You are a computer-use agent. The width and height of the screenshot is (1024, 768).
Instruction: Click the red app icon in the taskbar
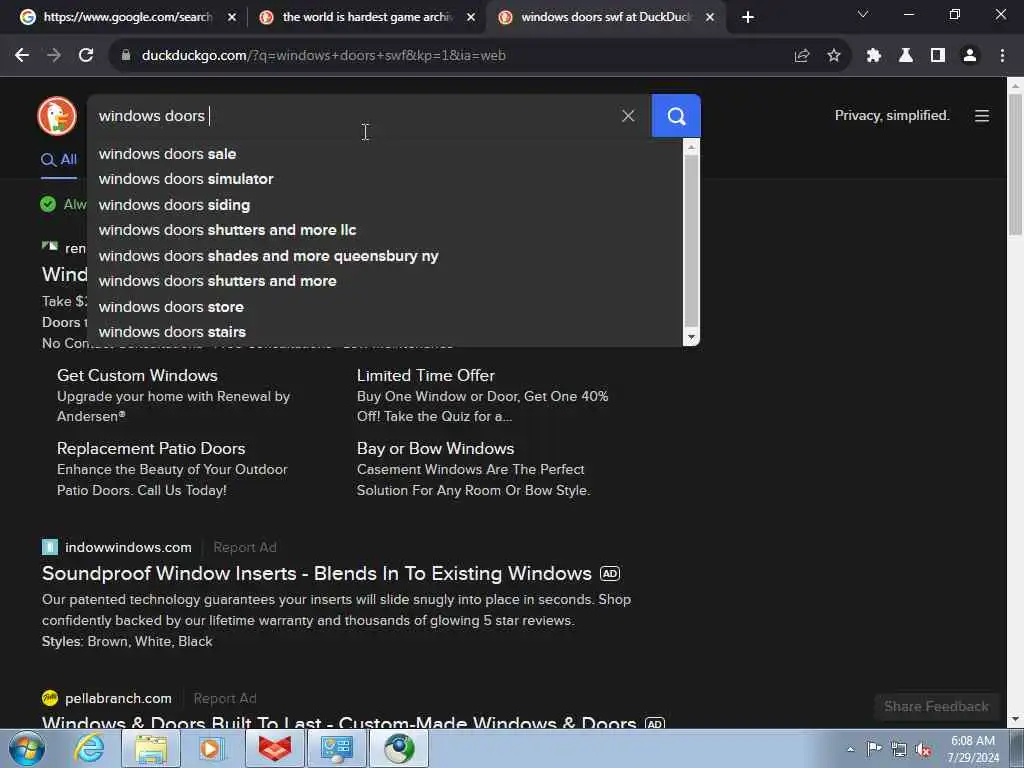point(275,748)
